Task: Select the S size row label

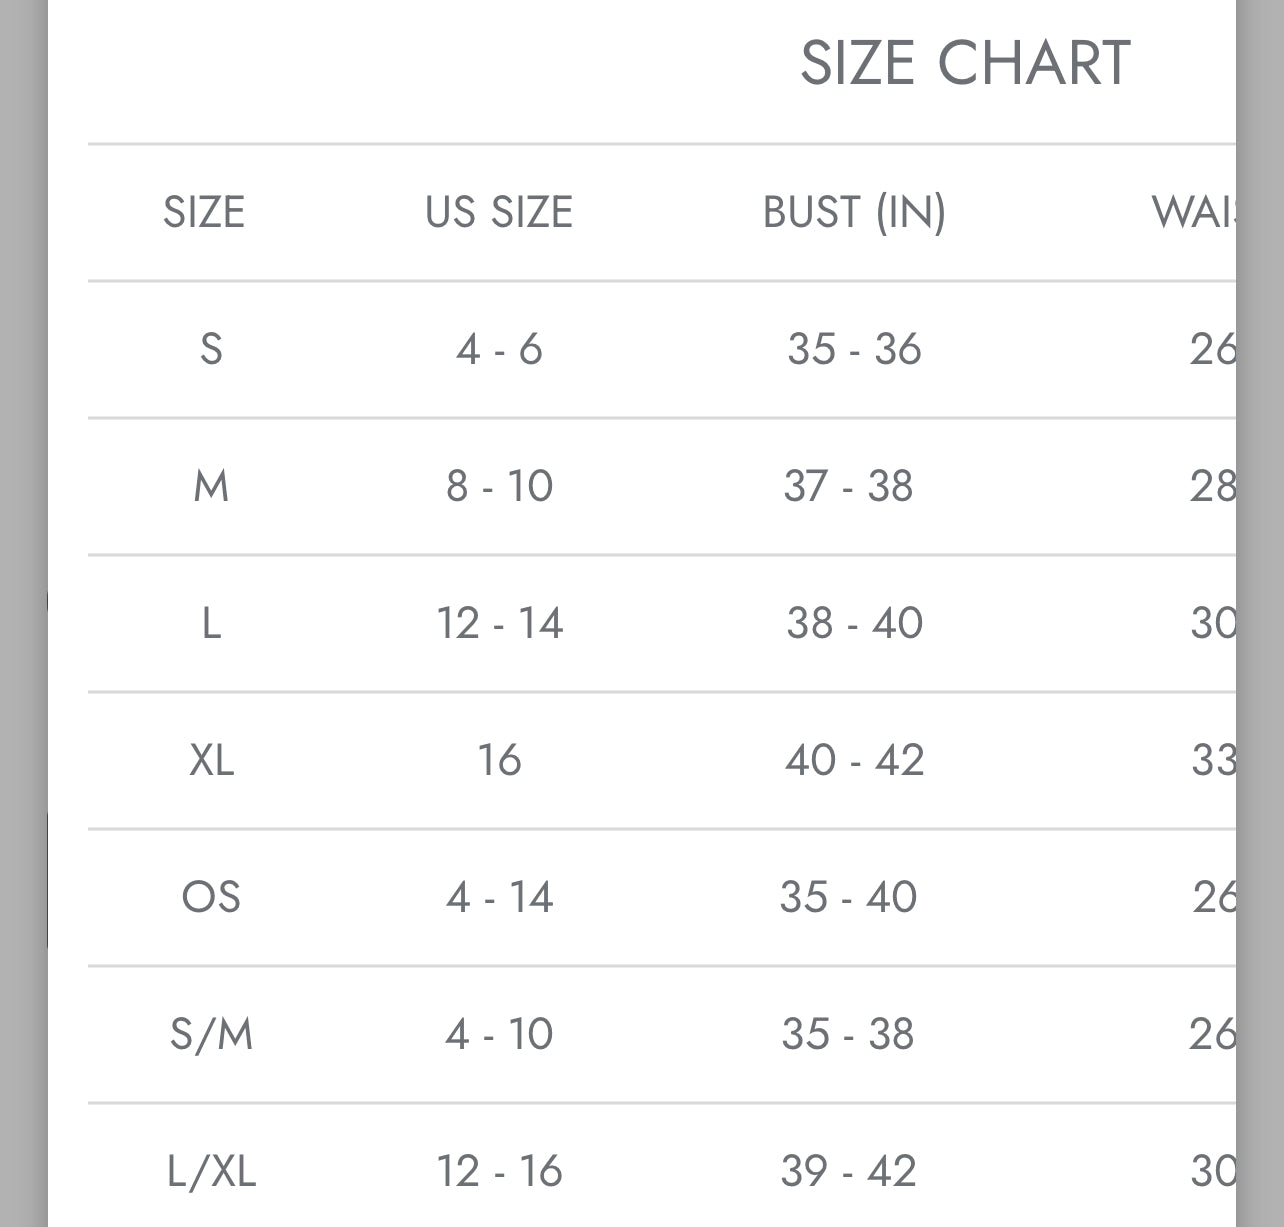Action: (211, 349)
